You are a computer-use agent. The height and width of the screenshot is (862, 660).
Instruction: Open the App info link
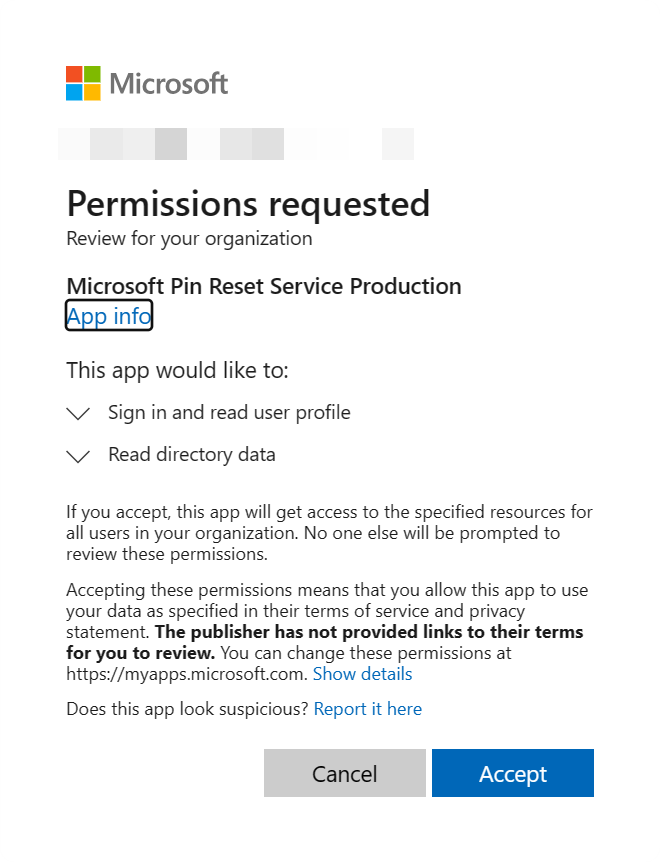click(x=109, y=317)
